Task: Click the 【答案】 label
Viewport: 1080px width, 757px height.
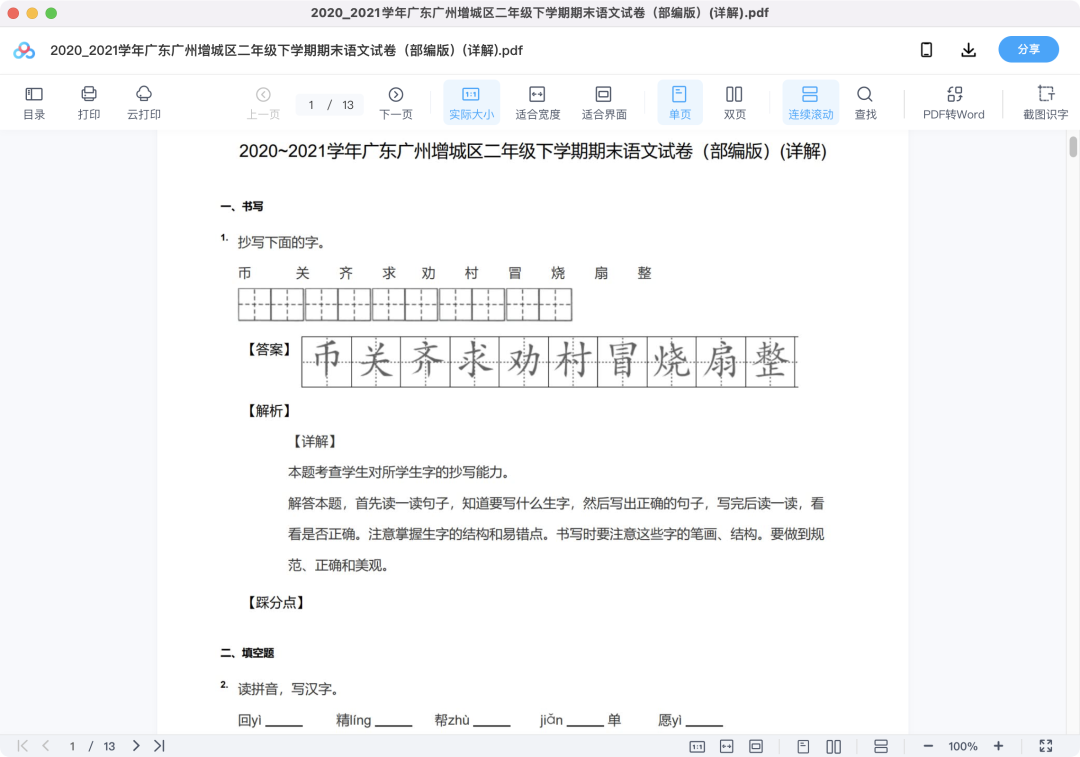Action: 269,350
